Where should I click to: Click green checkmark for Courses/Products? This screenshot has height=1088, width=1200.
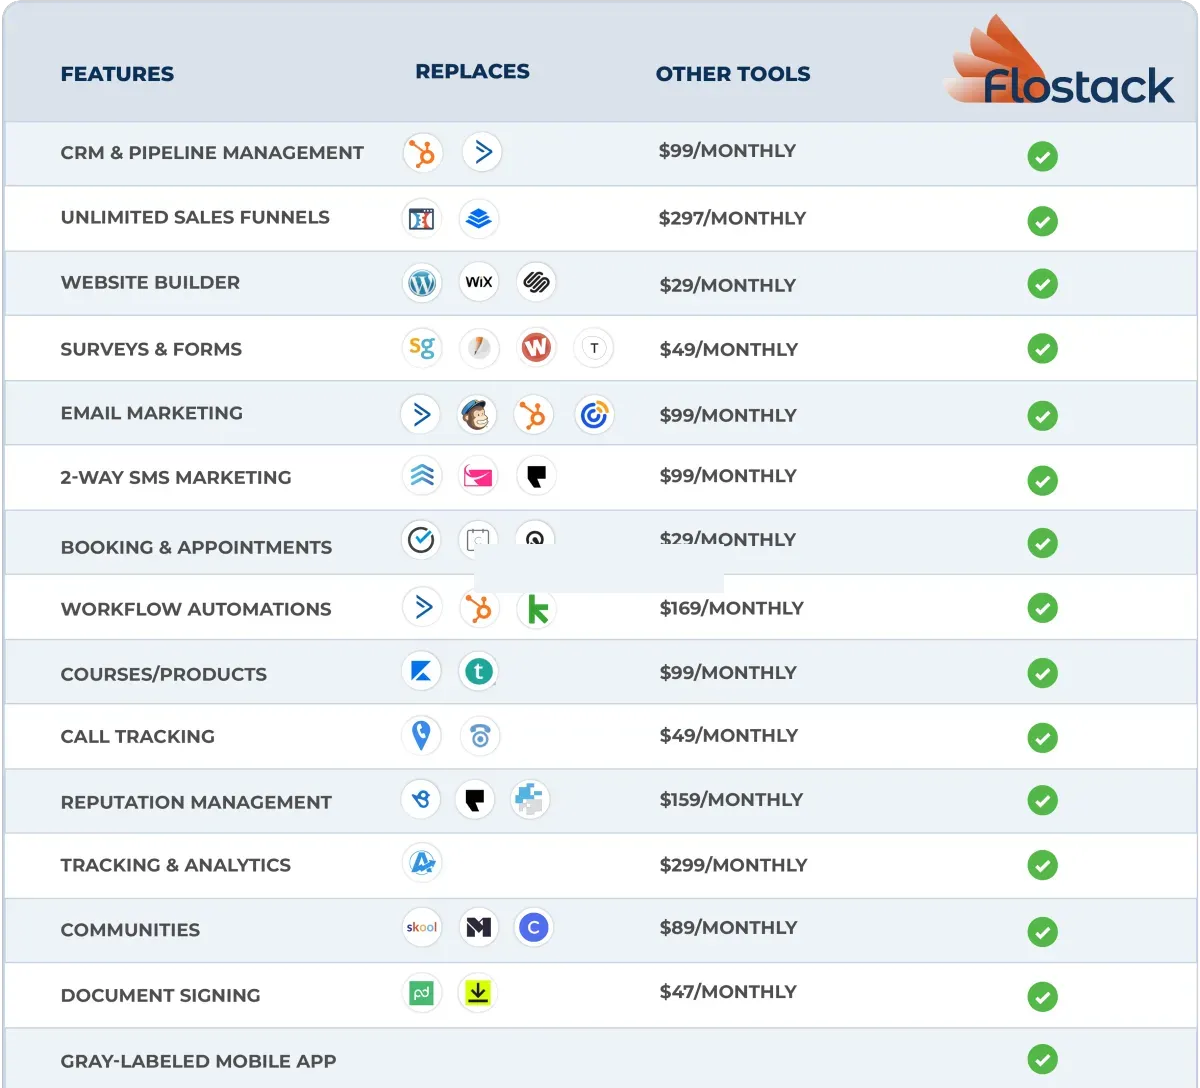pyautogui.click(x=1043, y=673)
